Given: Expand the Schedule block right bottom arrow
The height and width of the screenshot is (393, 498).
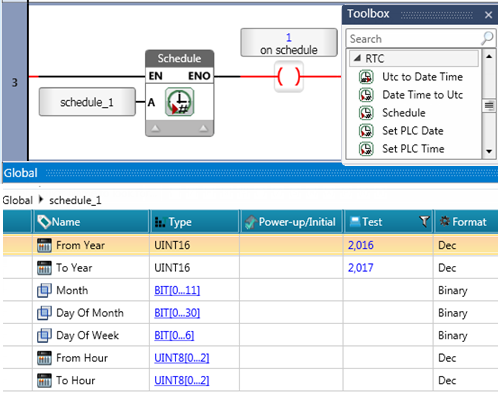Looking at the screenshot, I should (x=203, y=128).
